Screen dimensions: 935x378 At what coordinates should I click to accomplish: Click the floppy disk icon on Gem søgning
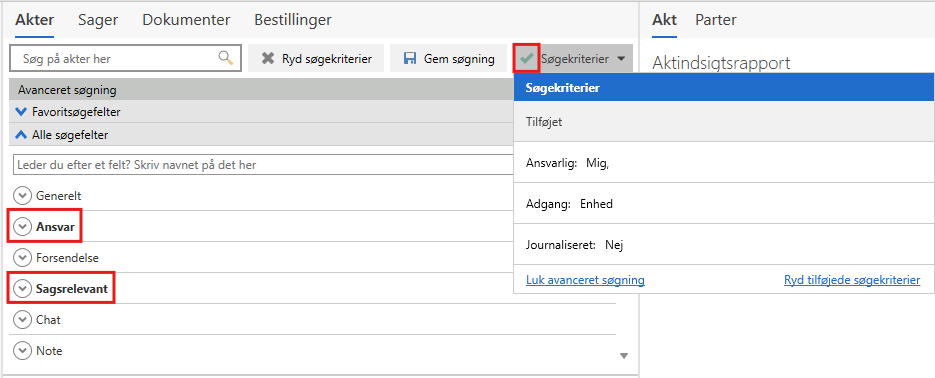click(410, 58)
